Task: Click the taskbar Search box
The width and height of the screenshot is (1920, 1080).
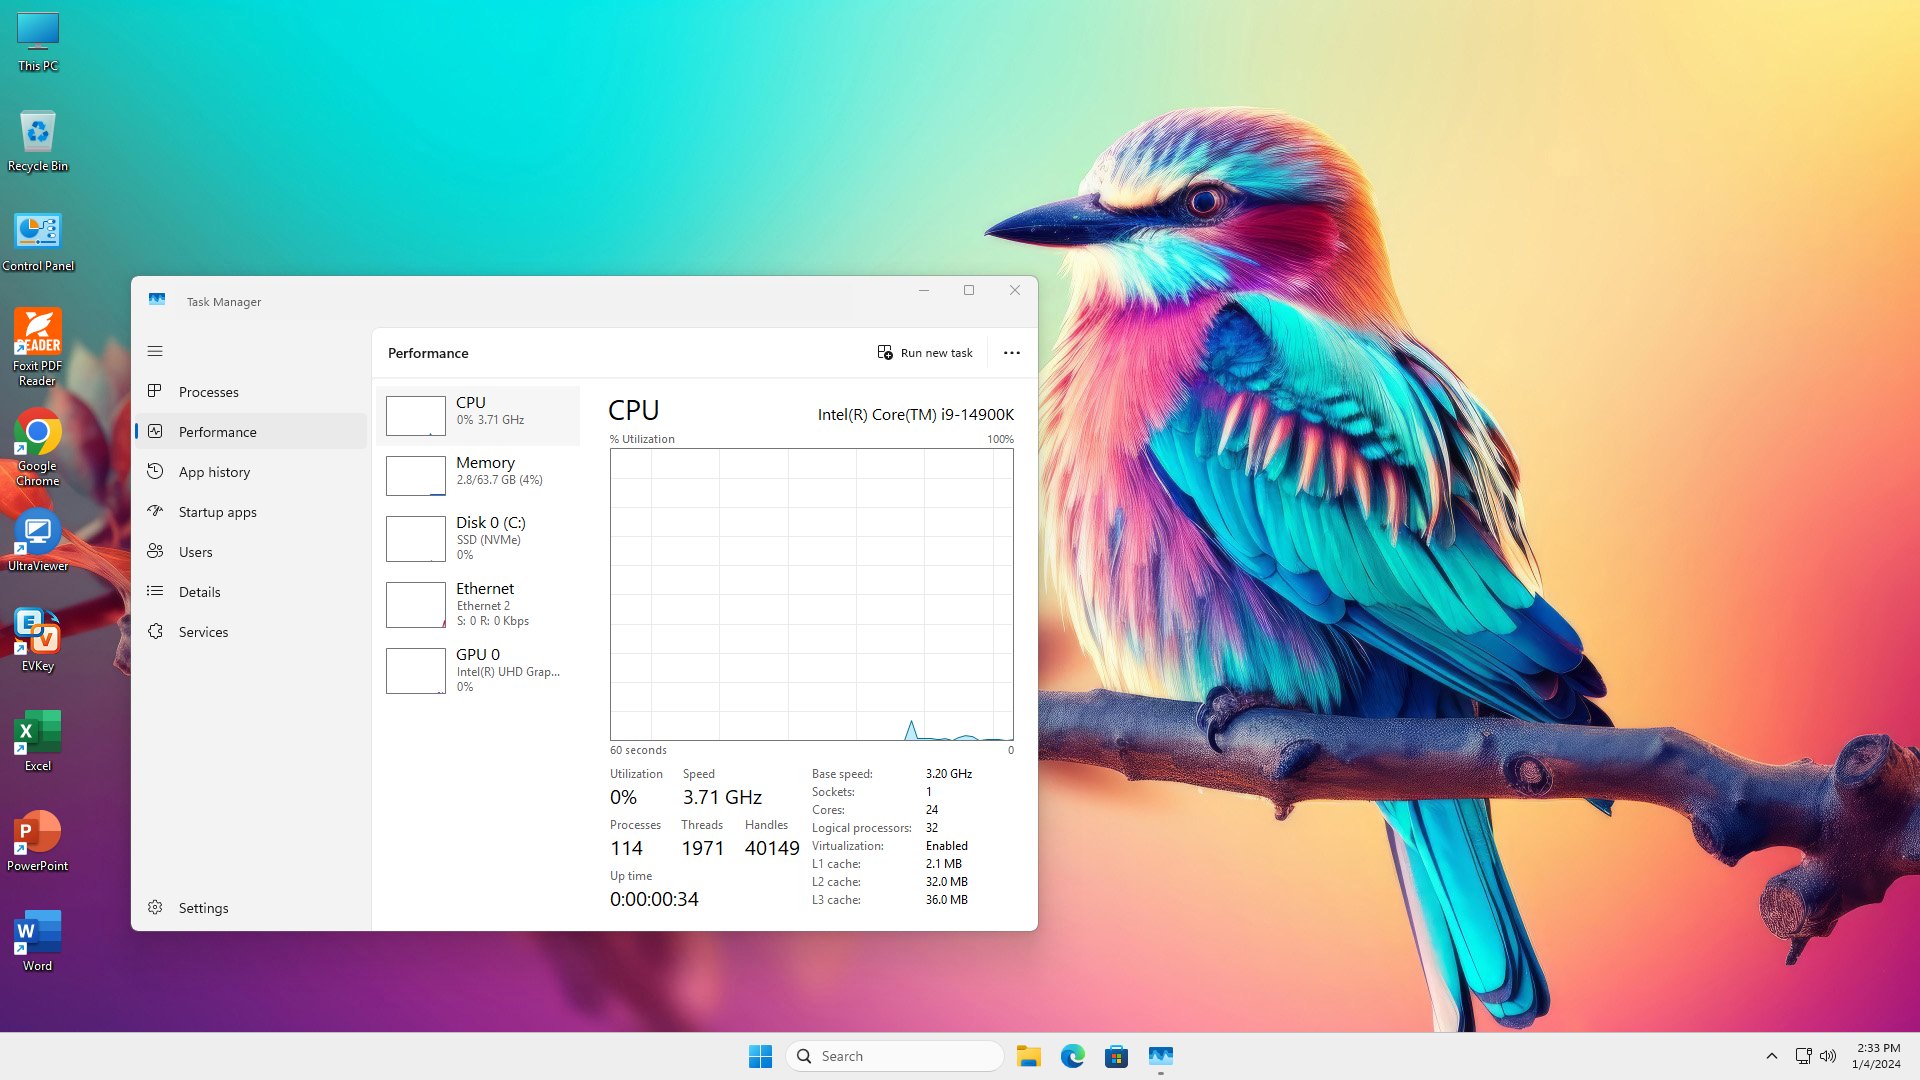Action: pos(895,1056)
